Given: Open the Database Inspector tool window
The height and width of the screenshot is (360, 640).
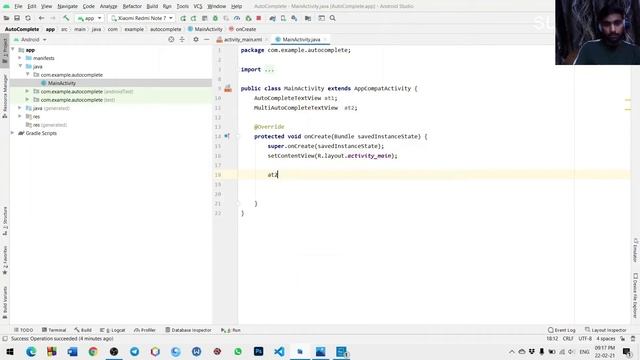Looking at the screenshot, I should 189,330.
